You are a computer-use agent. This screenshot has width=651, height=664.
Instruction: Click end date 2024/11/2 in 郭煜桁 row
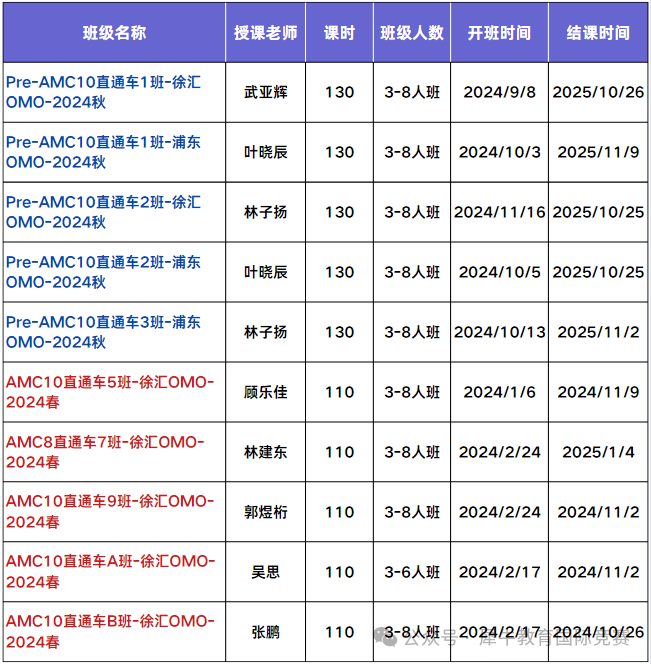(x=598, y=512)
